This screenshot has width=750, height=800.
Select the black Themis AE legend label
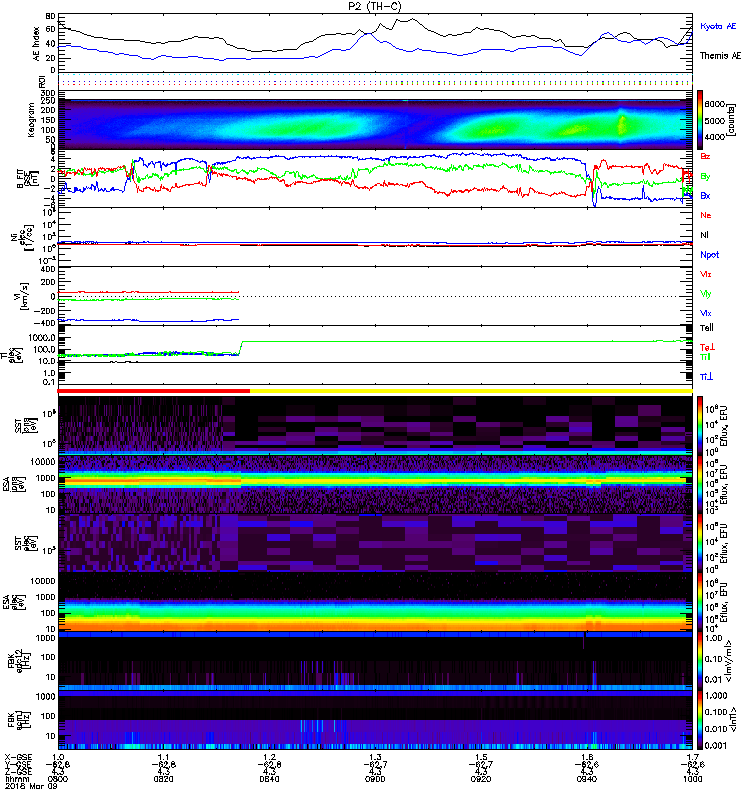pyautogui.click(x=720, y=56)
